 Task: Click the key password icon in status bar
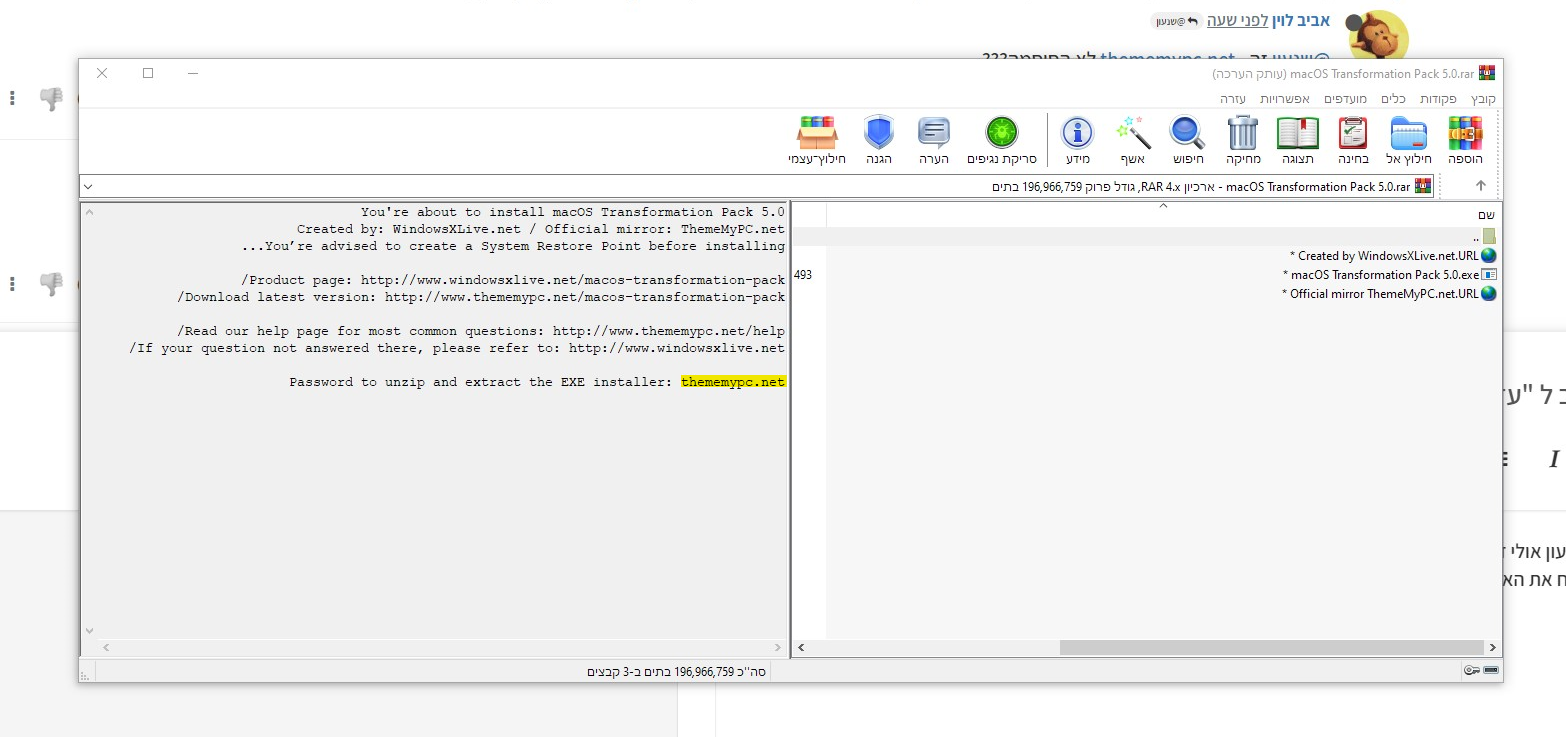click(1471, 670)
